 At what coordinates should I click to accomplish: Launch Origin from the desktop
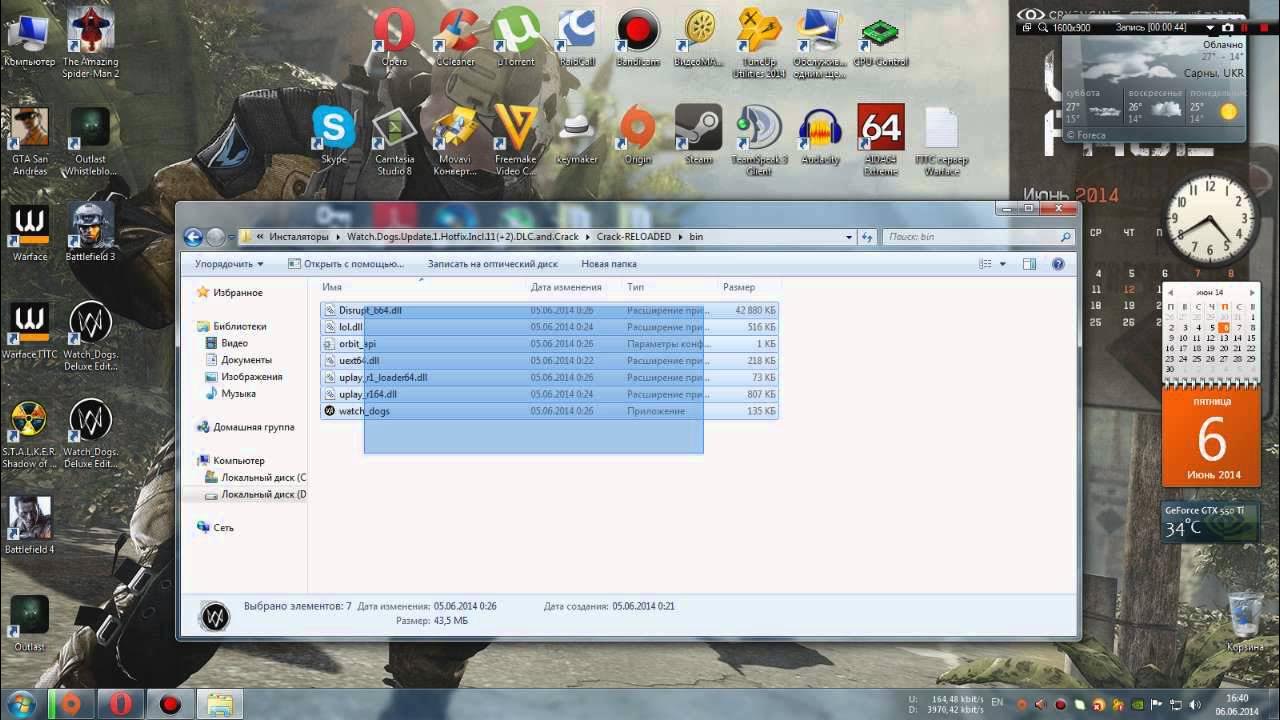pyautogui.click(x=637, y=135)
